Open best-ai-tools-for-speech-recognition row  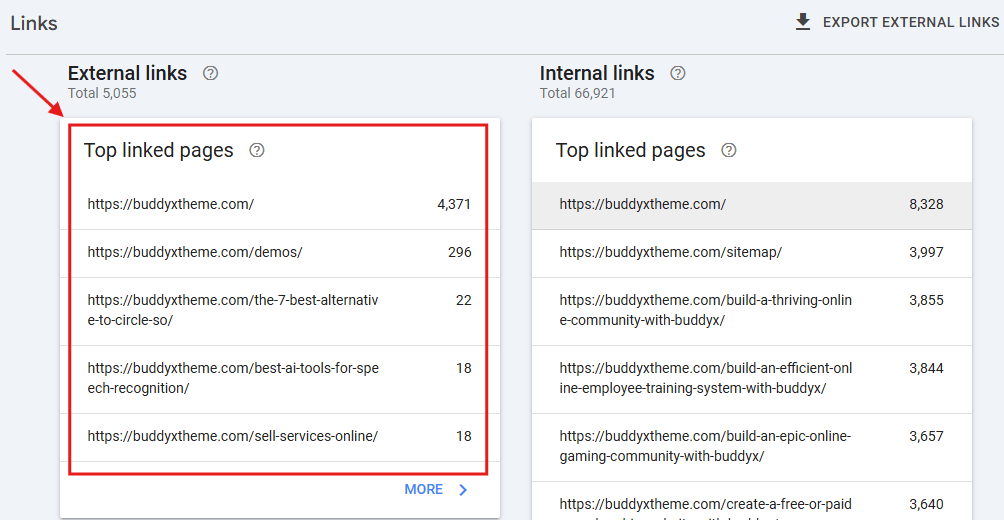click(279, 379)
